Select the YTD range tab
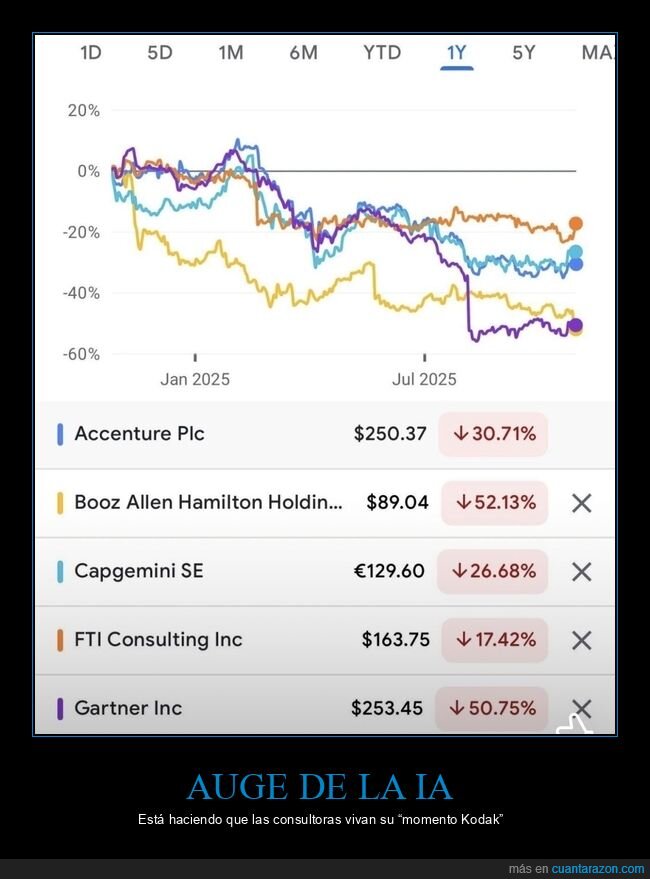 (x=382, y=53)
